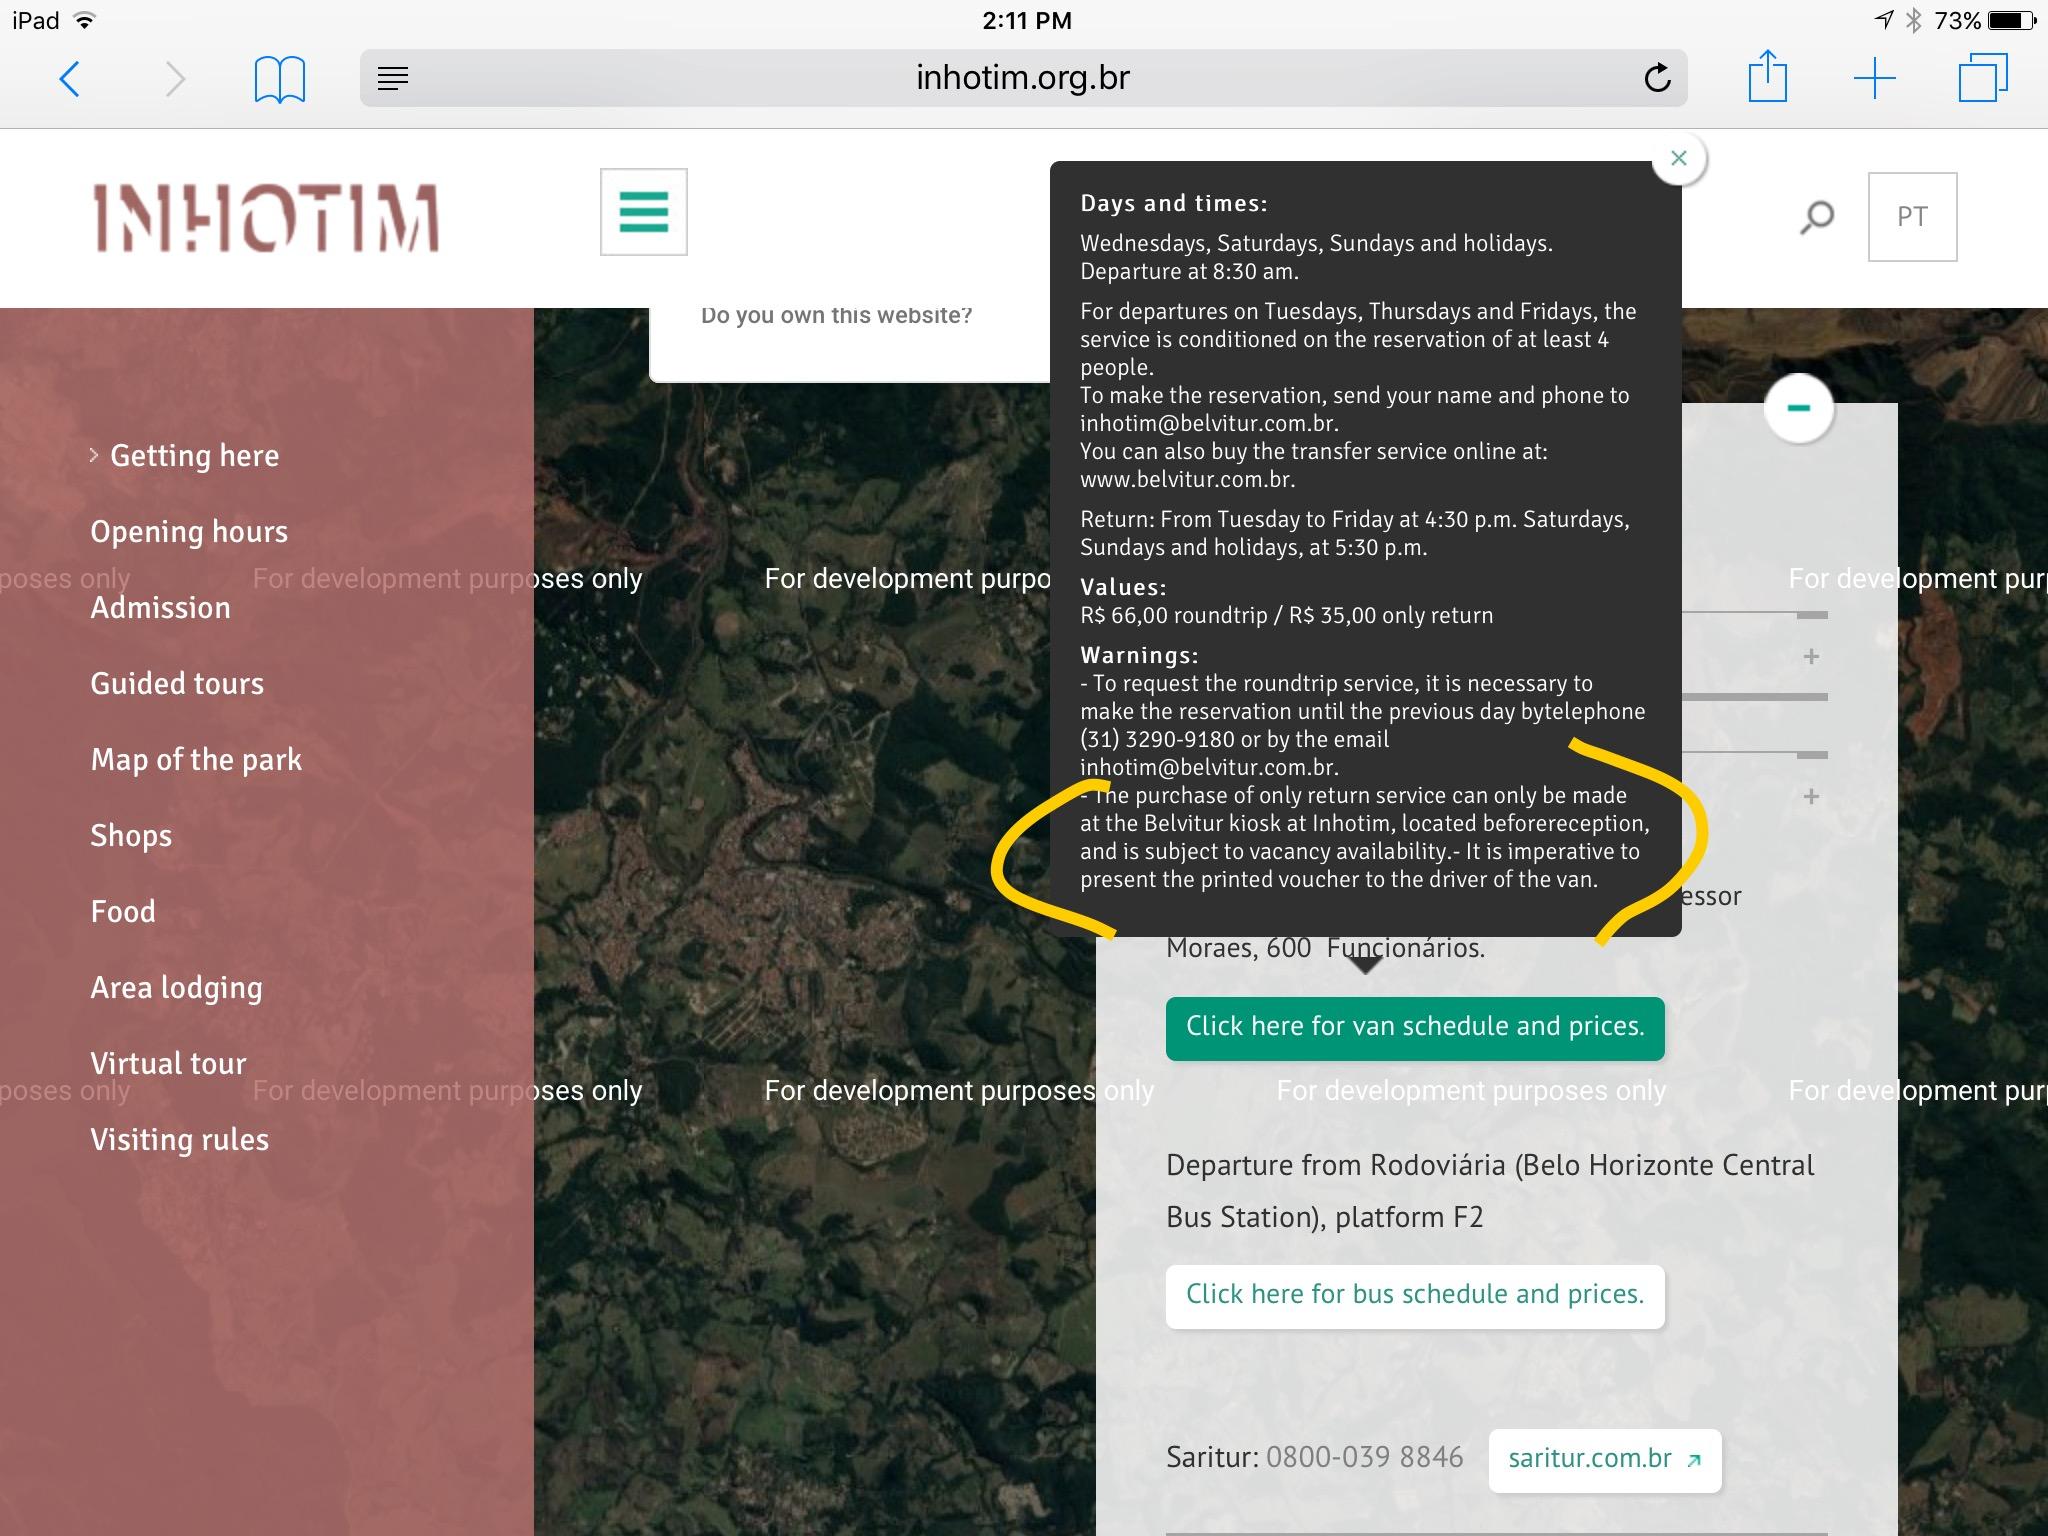Tap the Safari forward arrow

(175, 78)
